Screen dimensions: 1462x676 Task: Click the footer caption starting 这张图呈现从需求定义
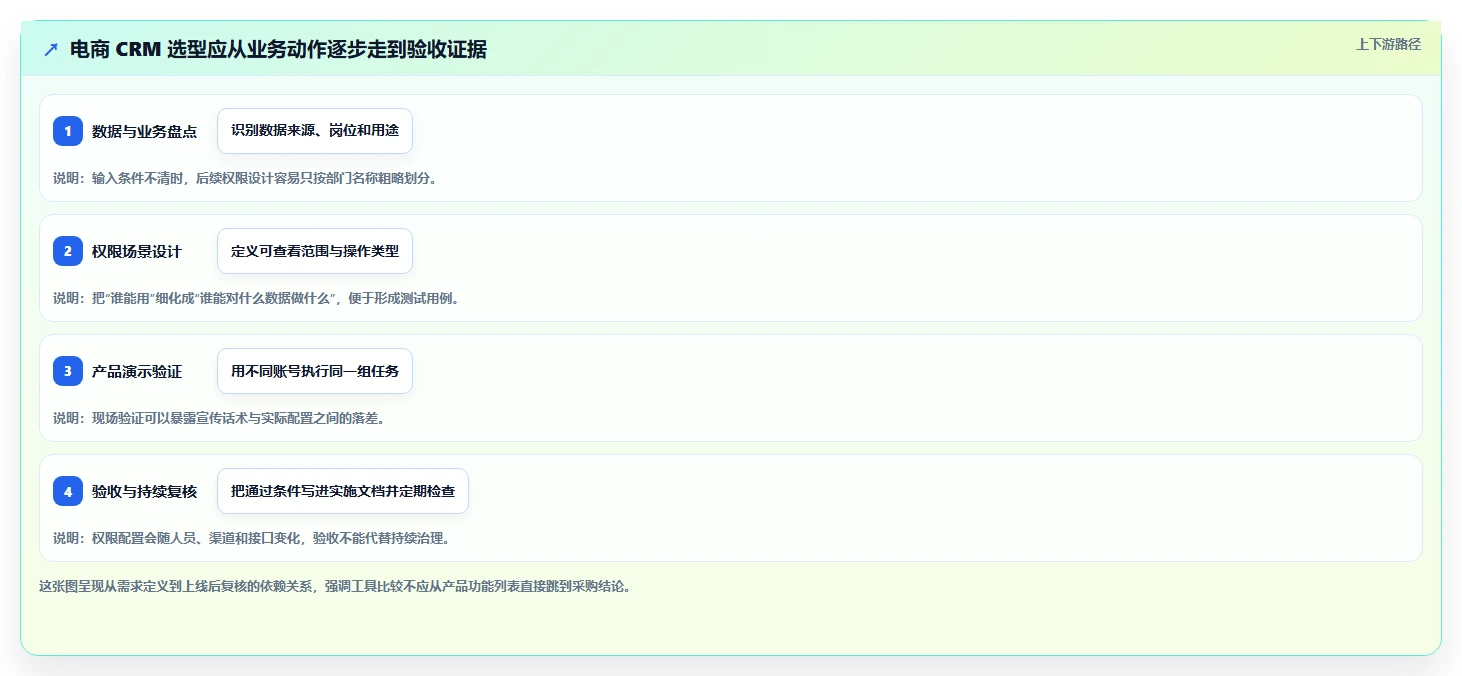(x=335, y=586)
